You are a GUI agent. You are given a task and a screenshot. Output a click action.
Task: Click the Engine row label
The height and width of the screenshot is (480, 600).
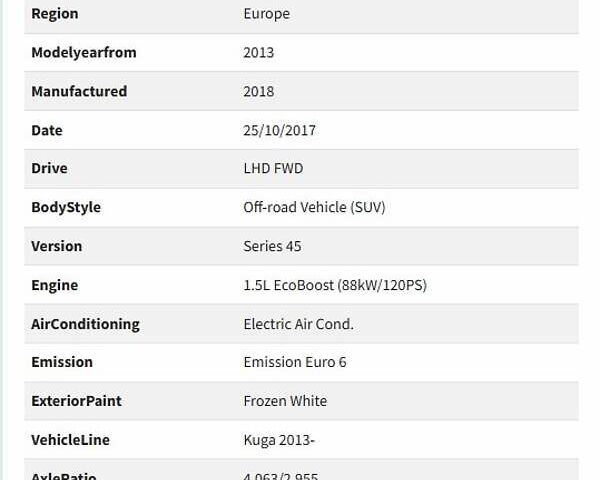(54, 285)
